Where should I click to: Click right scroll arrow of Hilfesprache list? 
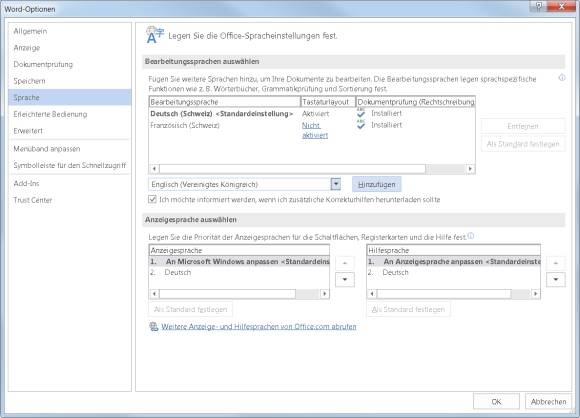[x=536, y=294]
